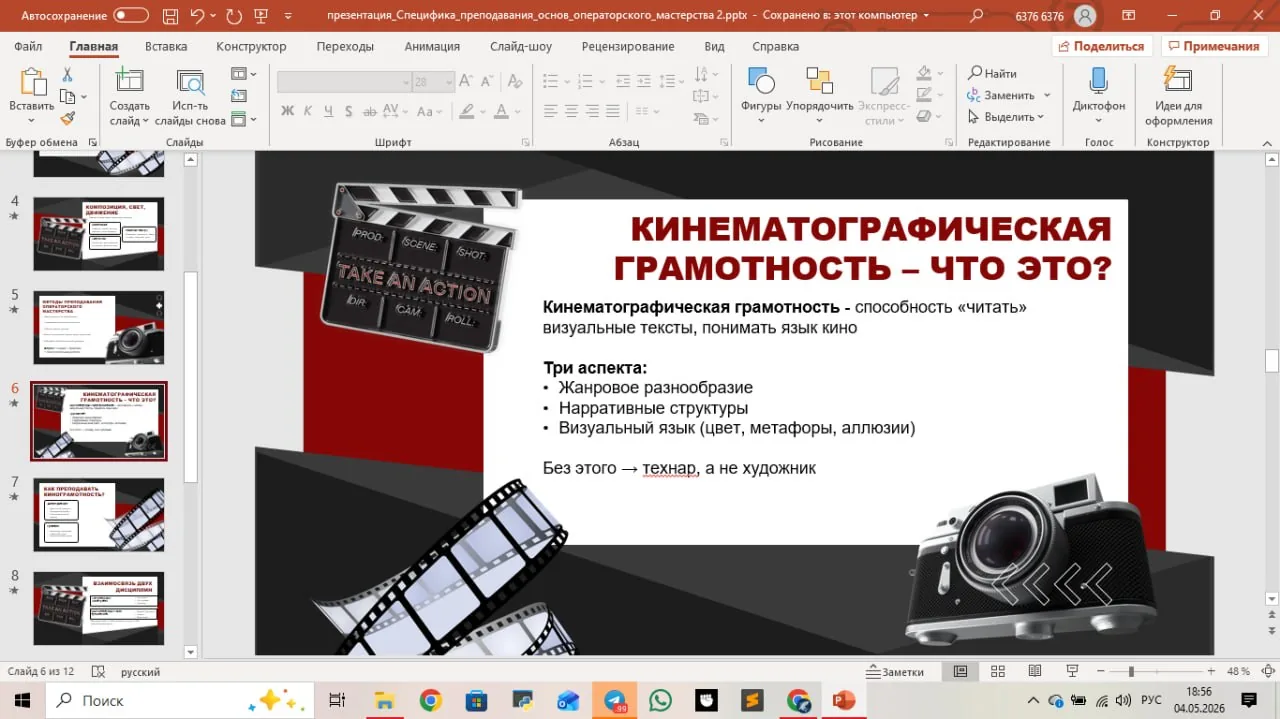
Task: Click the zoom out minus button
Action: pyautogui.click(x=1101, y=671)
